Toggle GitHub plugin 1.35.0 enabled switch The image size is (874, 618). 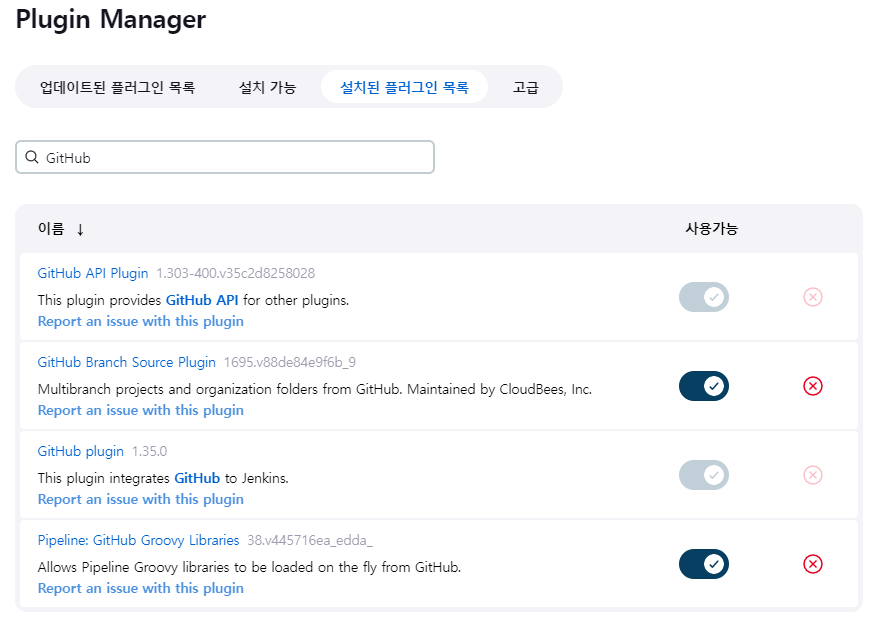pos(703,475)
